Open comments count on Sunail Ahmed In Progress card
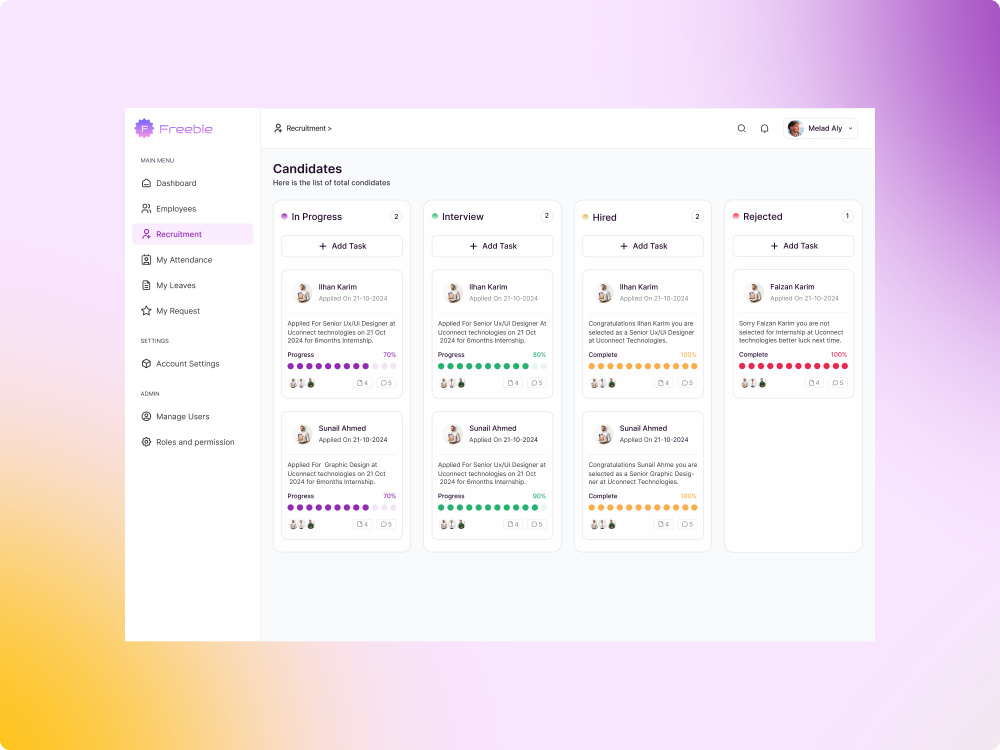1000x750 pixels. click(386, 525)
